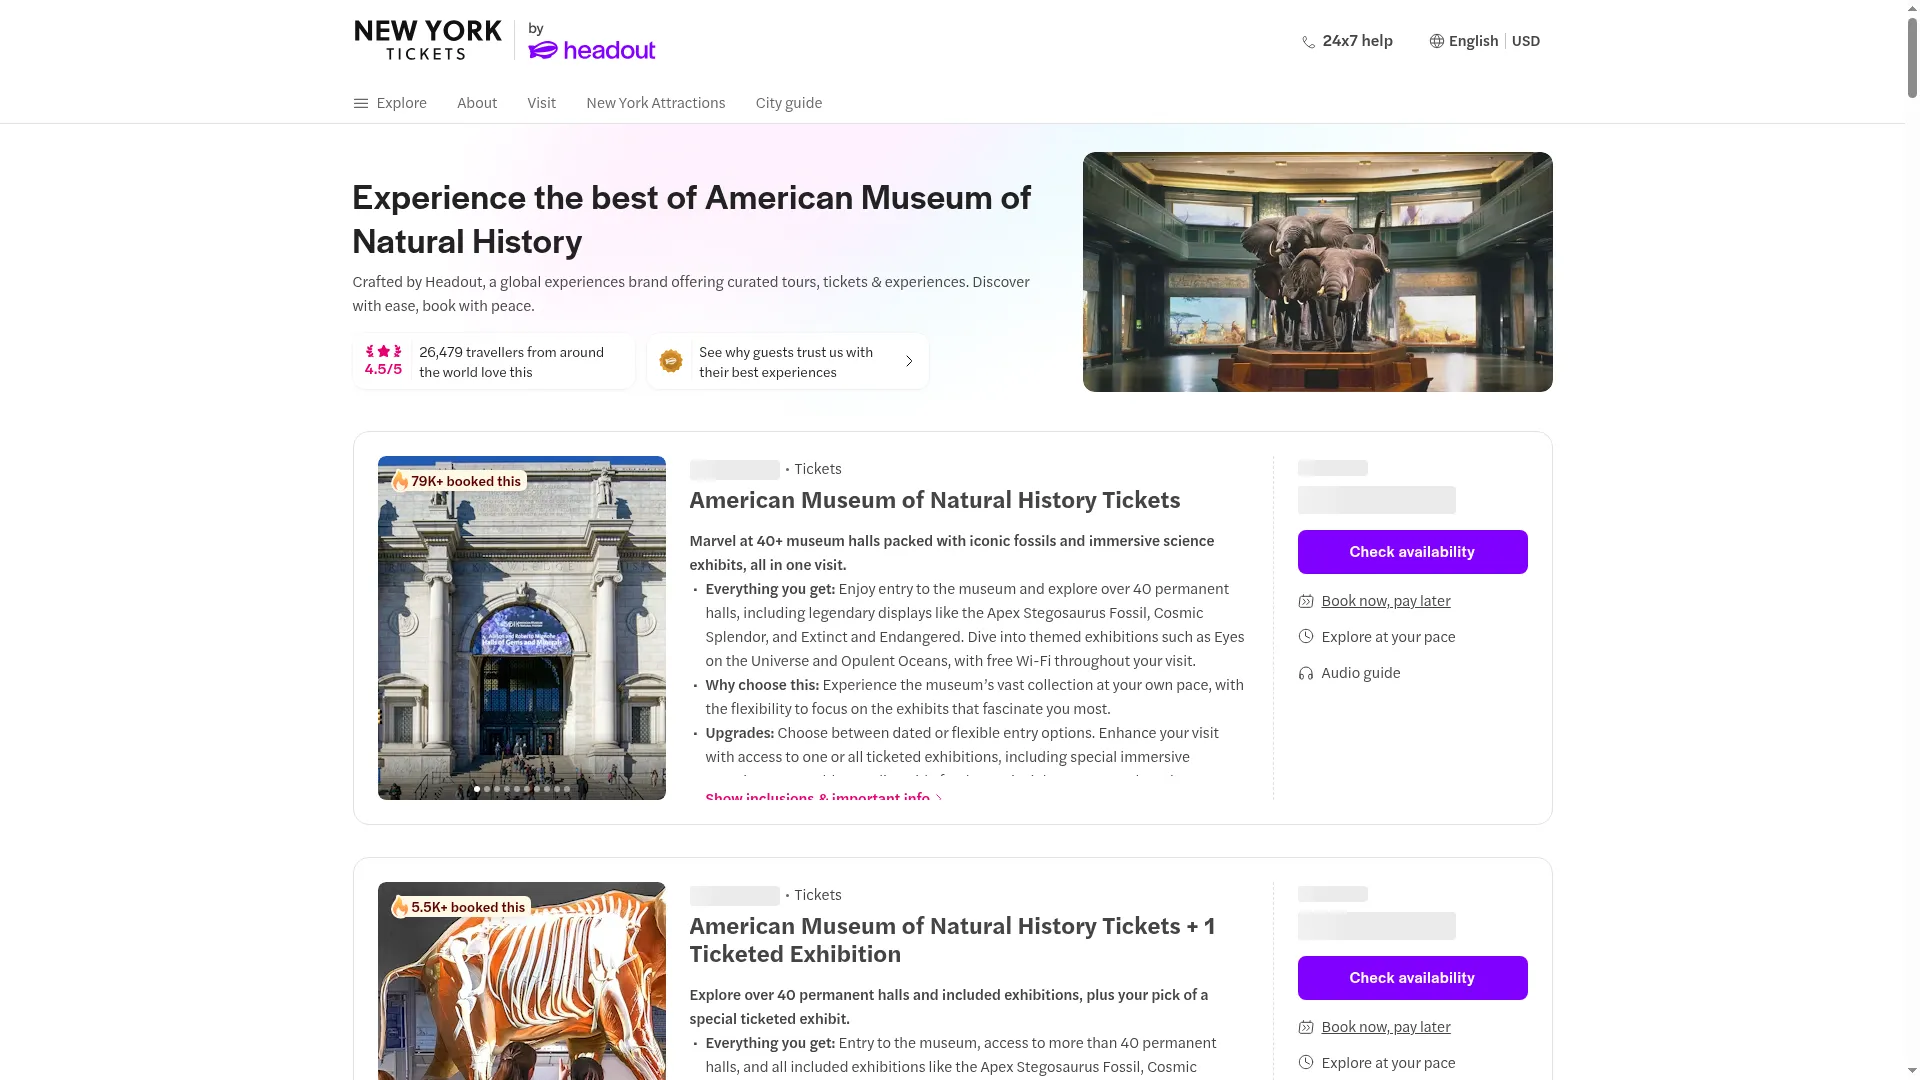Screen dimensions: 1920x1080
Task: Open the City guide menu
Action: tap(789, 103)
